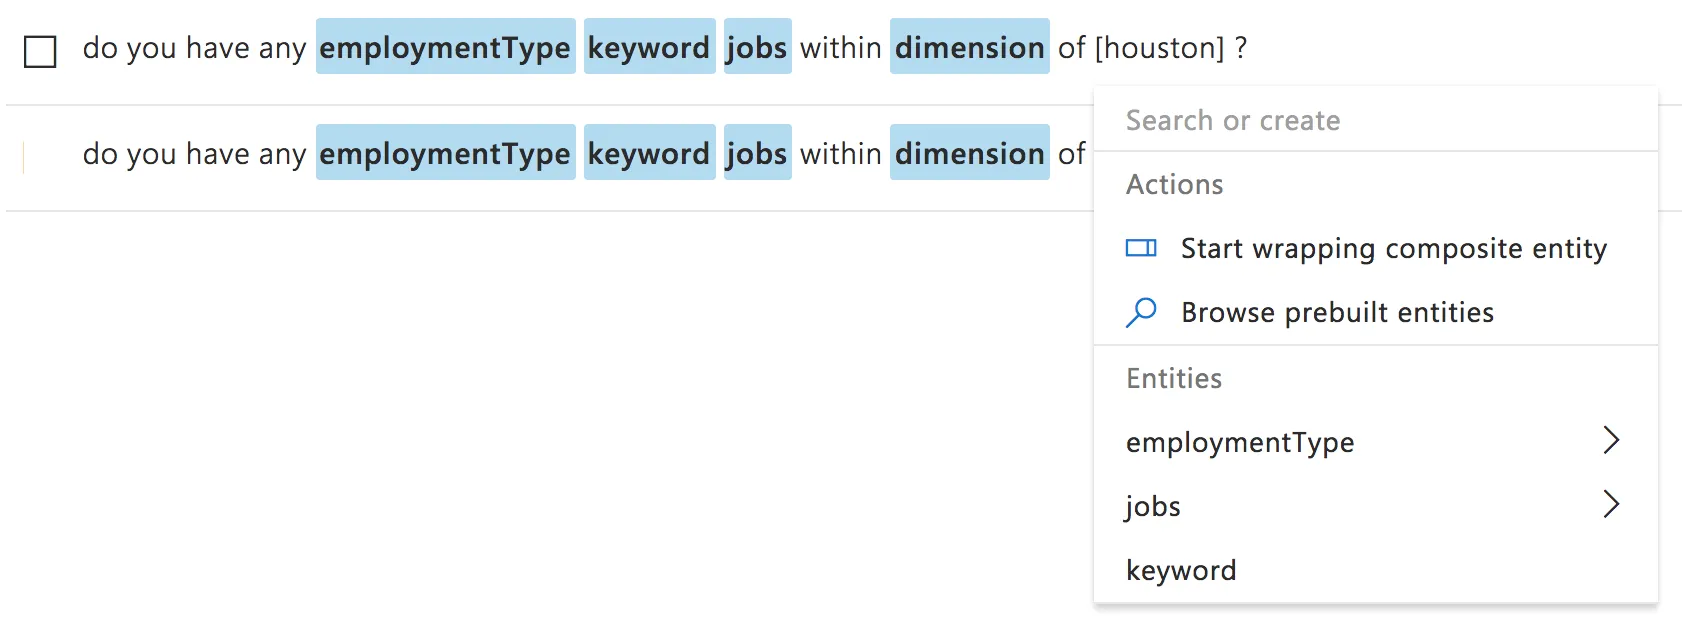The height and width of the screenshot is (628, 1682).
Task: Click the [houston] token in the first utterance
Action: [x=1160, y=48]
